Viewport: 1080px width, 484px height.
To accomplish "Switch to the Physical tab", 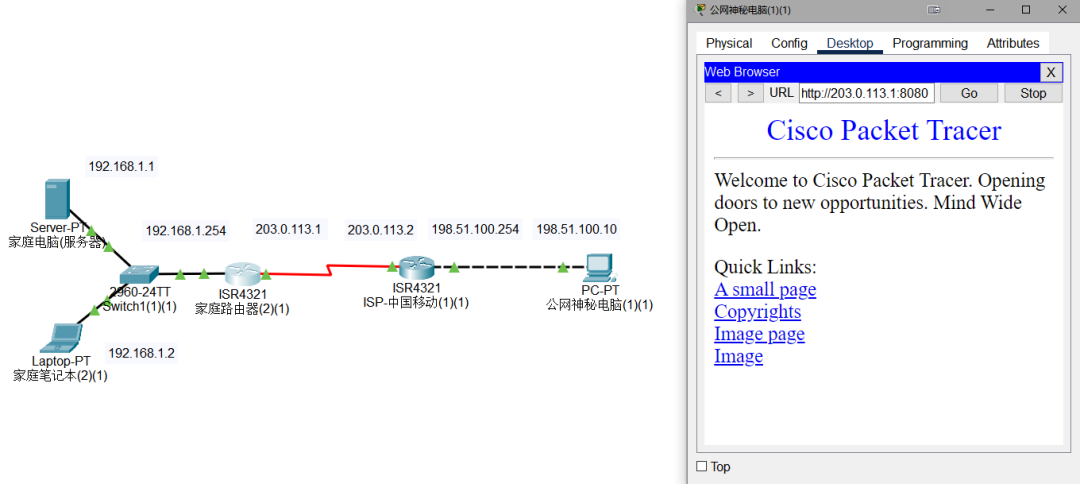I will coord(729,43).
